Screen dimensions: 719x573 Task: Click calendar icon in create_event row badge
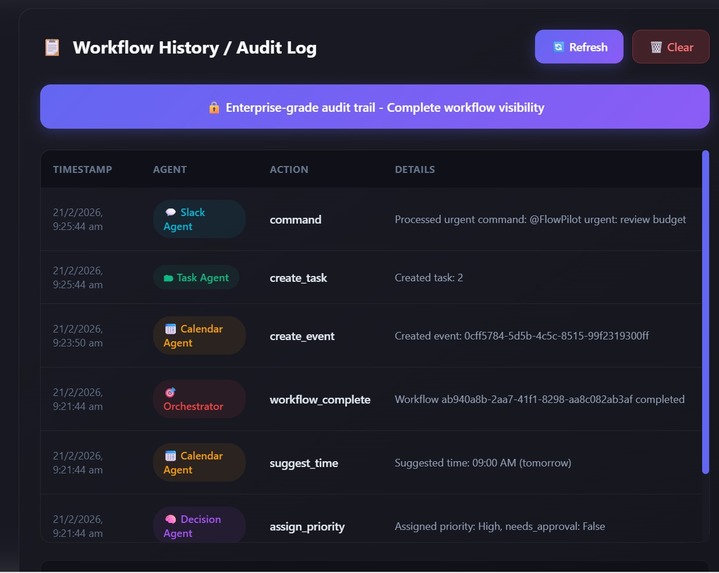(170, 329)
